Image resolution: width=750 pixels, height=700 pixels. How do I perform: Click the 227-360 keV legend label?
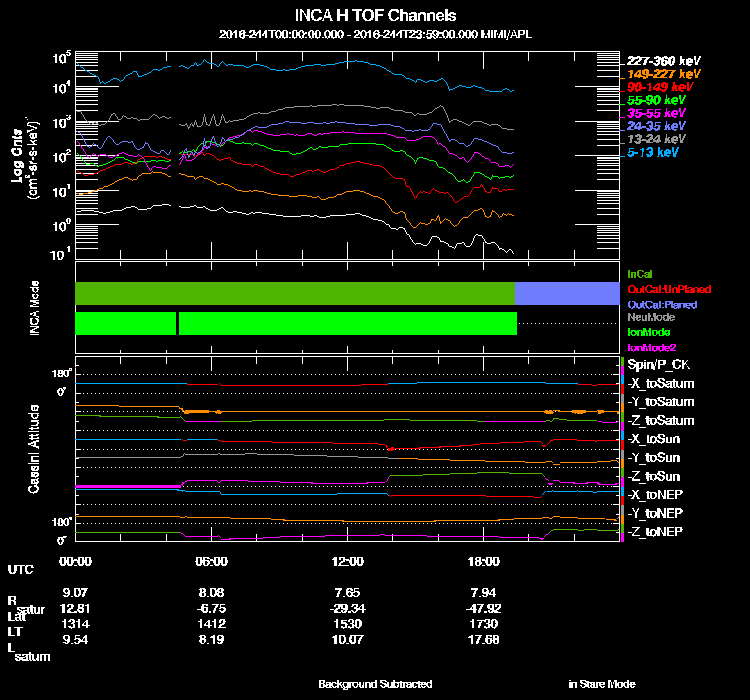pyautogui.click(x=663, y=61)
